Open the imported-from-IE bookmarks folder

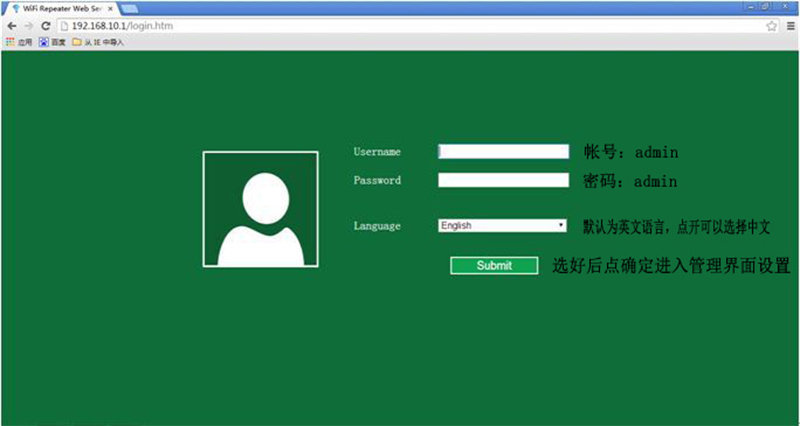tap(98, 42)
